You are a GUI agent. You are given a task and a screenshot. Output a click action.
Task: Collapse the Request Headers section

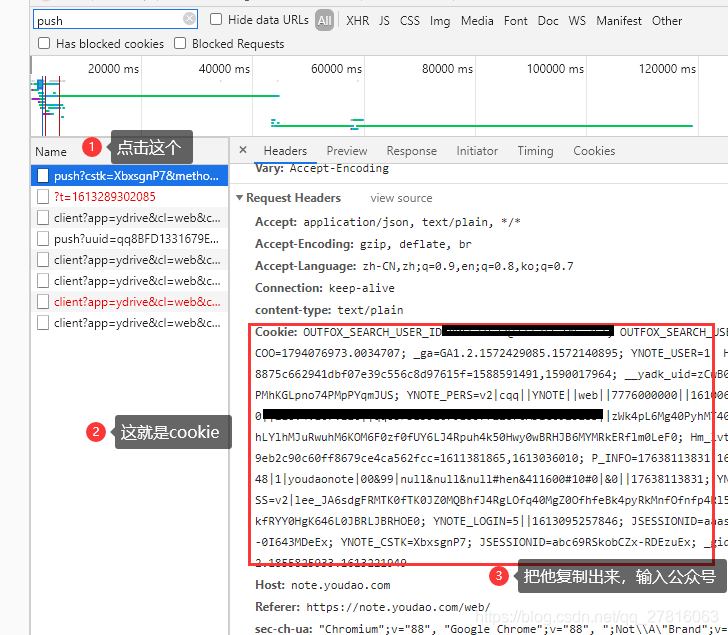pos(240,198)
